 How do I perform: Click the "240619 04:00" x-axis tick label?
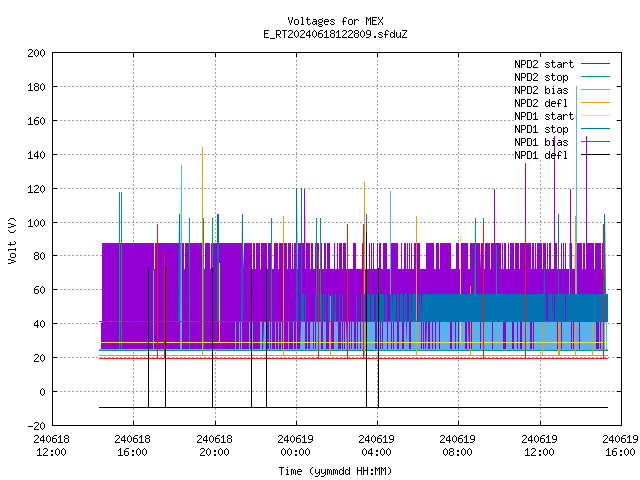click(376, 446)
